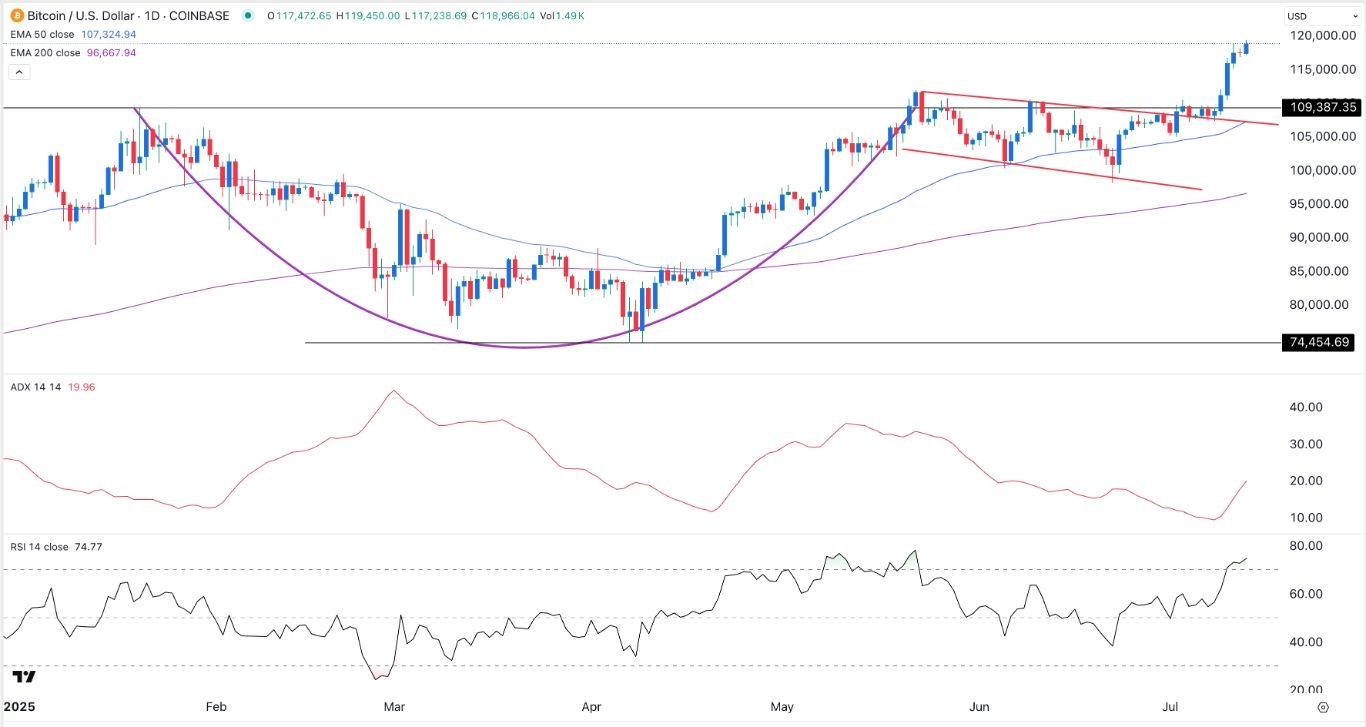The image size is (1366, 727).
Task: Select the purple rounded-bottom curve drawing
Action: click(x=524, y=347)
